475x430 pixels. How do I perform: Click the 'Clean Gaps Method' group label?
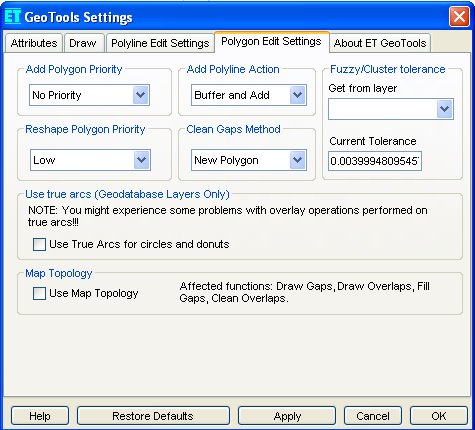pyautogui.click(x=233, y=129)
